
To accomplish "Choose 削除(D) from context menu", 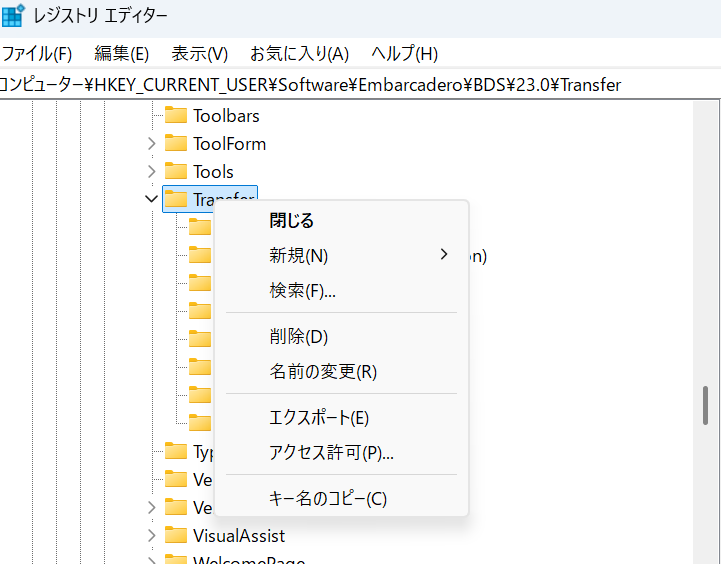I will (298, 337).
